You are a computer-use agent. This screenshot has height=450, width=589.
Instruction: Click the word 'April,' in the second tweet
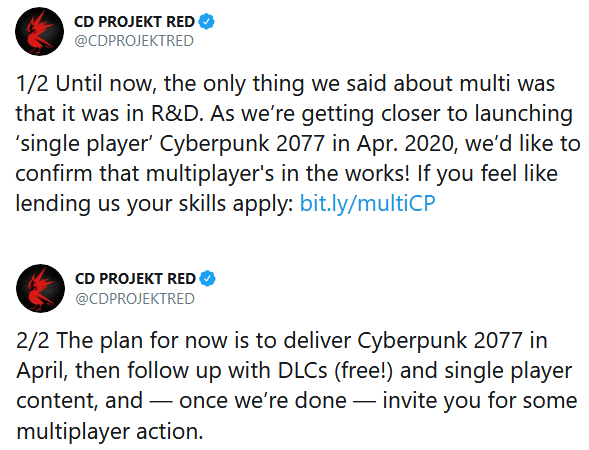point(42,371)
